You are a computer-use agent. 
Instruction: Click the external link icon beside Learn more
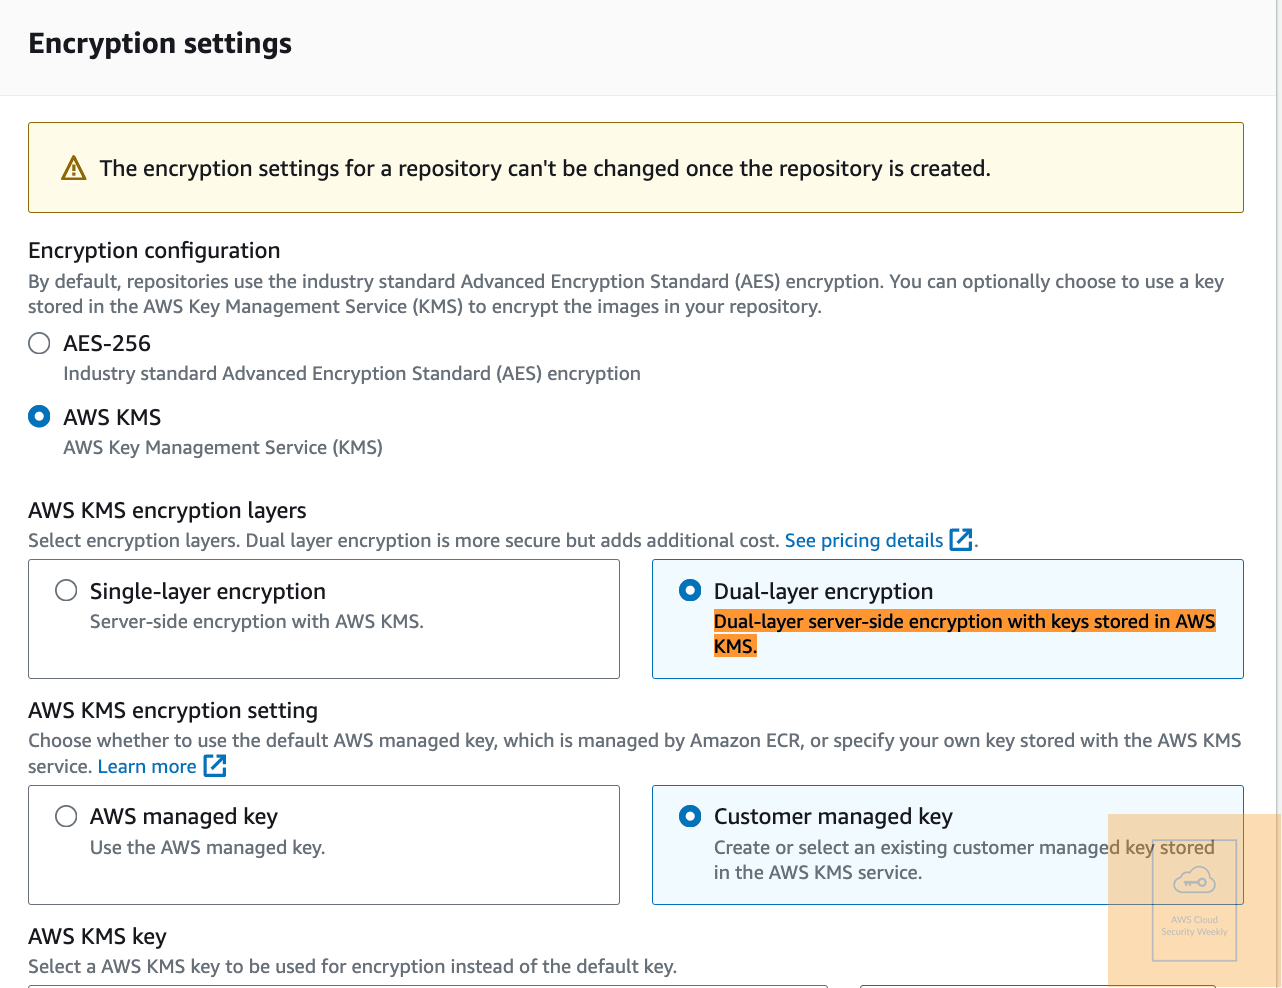[215, 766]
